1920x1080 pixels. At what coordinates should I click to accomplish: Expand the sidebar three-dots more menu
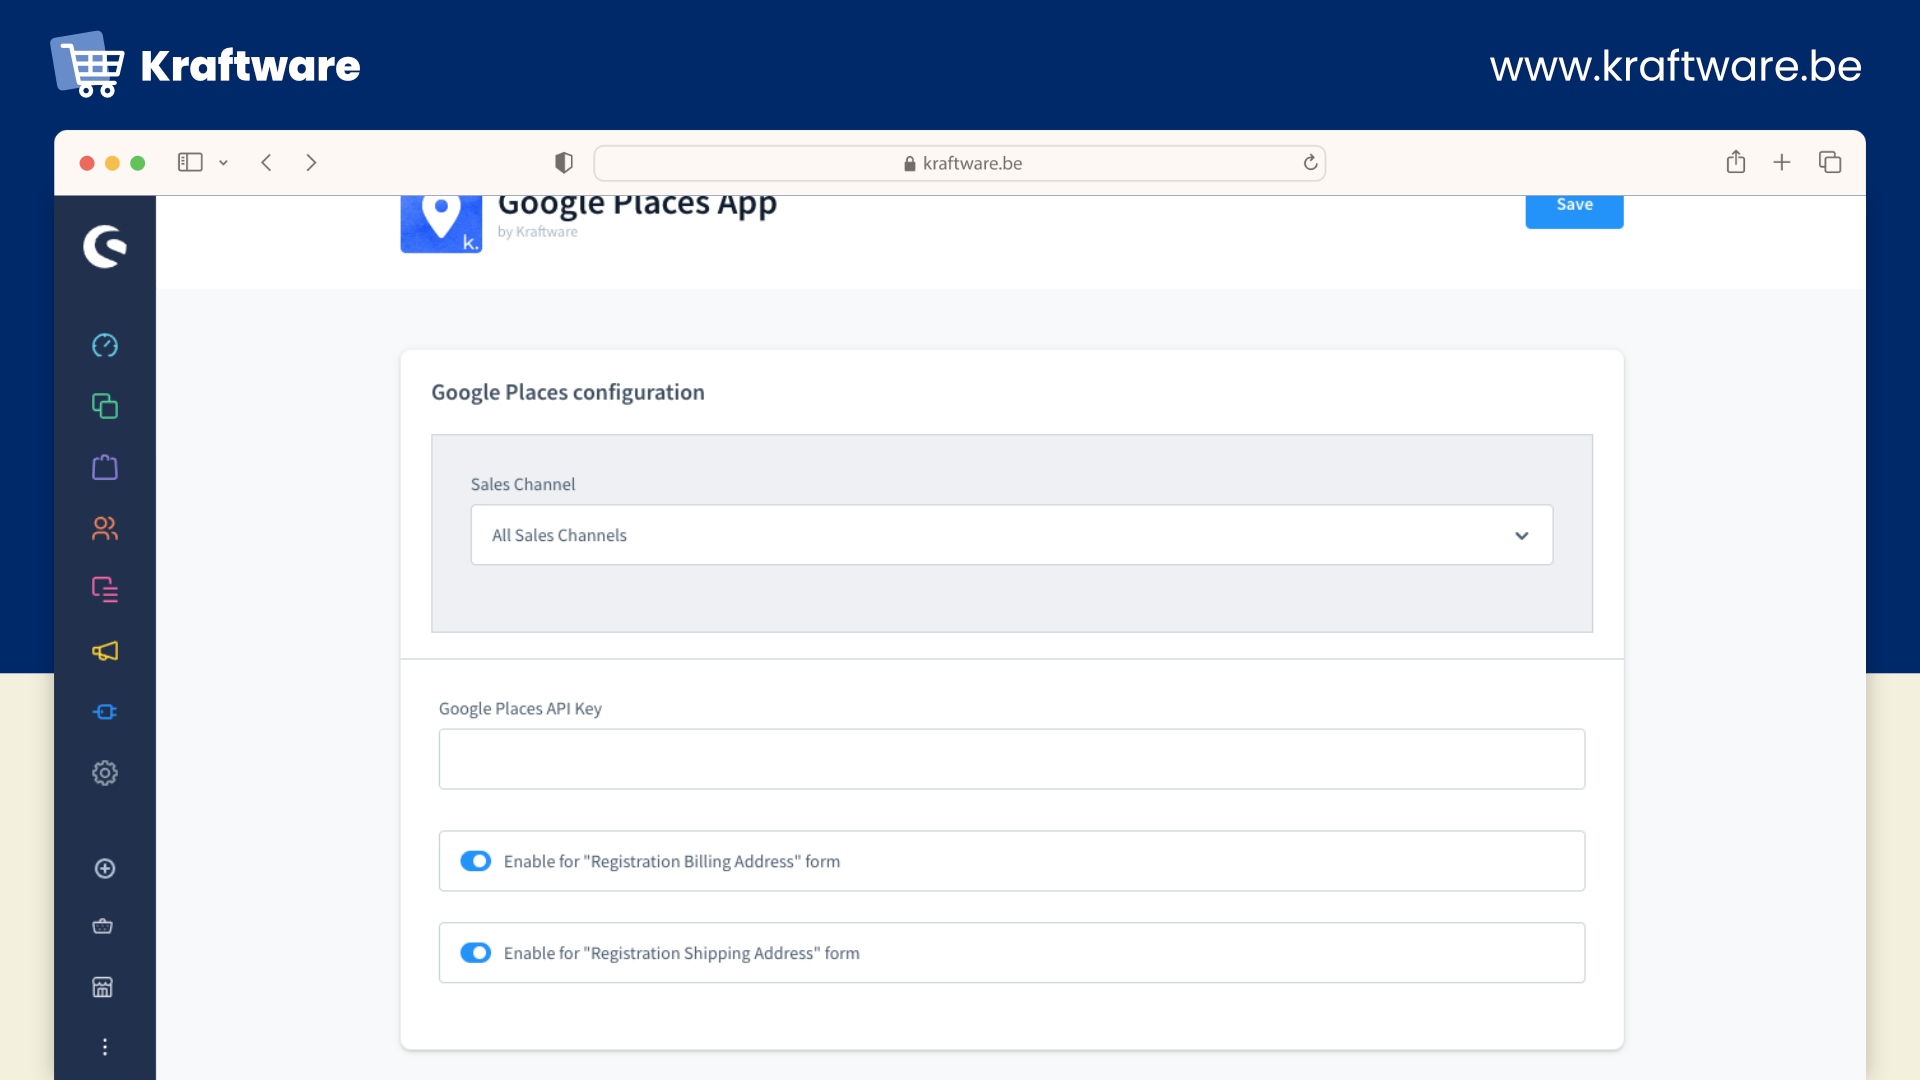105,1047
